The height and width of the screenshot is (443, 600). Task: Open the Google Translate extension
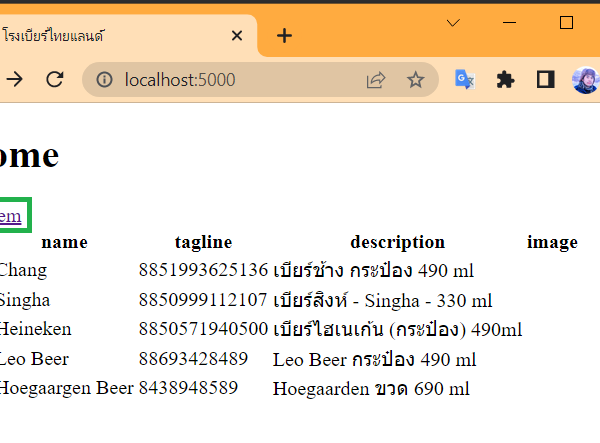[465, 80]
